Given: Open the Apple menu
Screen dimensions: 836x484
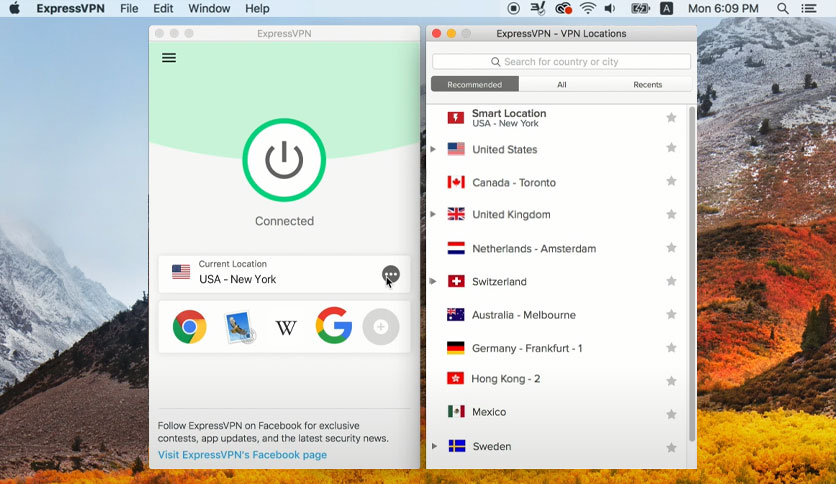Looking at the screenshot, I should 14,8.
